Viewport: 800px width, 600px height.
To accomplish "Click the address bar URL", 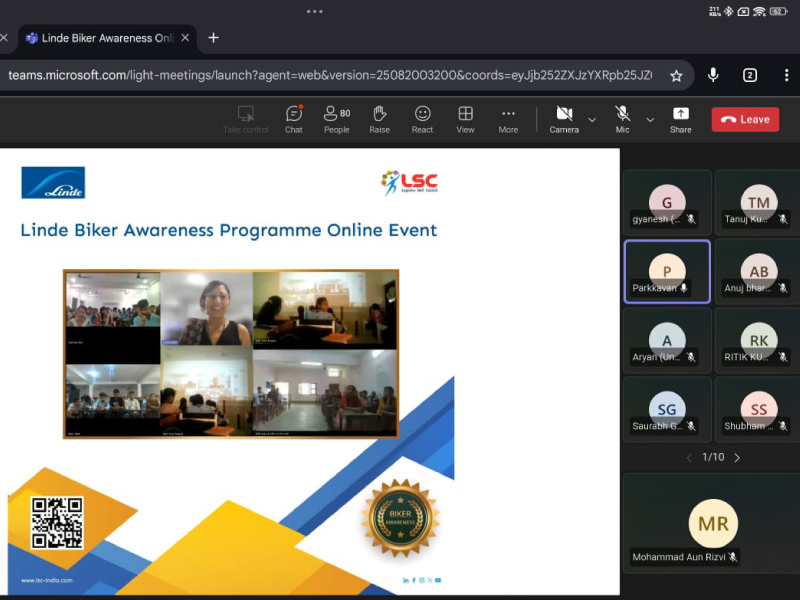I will point(330,76).
